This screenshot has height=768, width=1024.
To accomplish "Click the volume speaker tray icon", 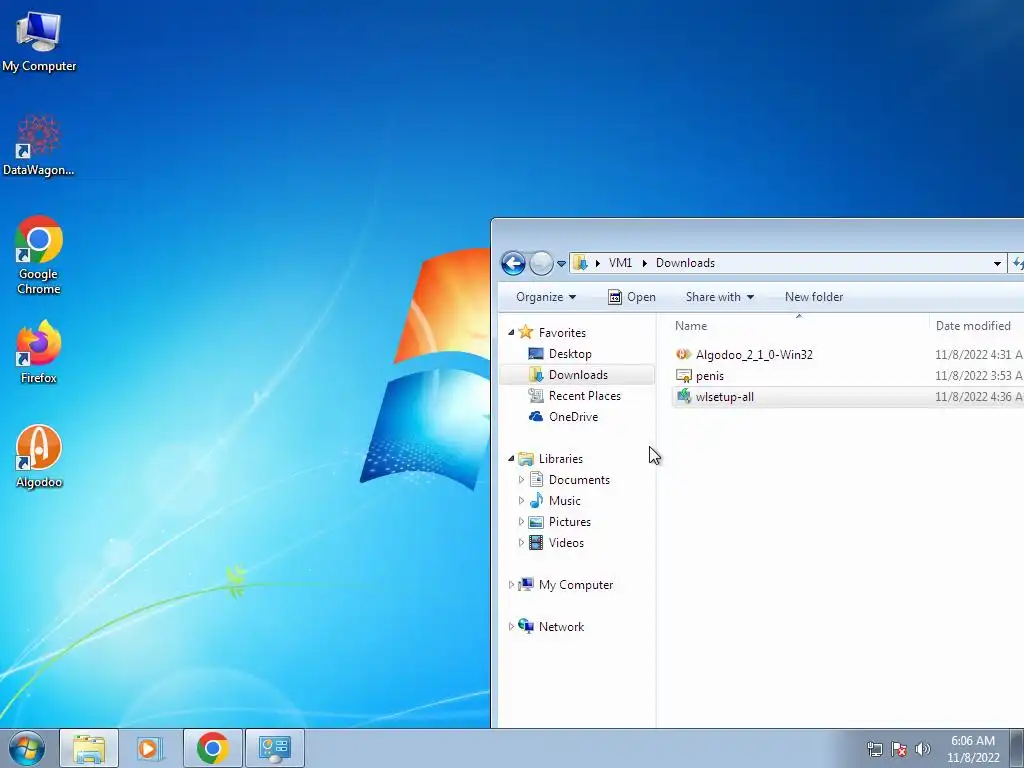I will [x=922, y=749].
